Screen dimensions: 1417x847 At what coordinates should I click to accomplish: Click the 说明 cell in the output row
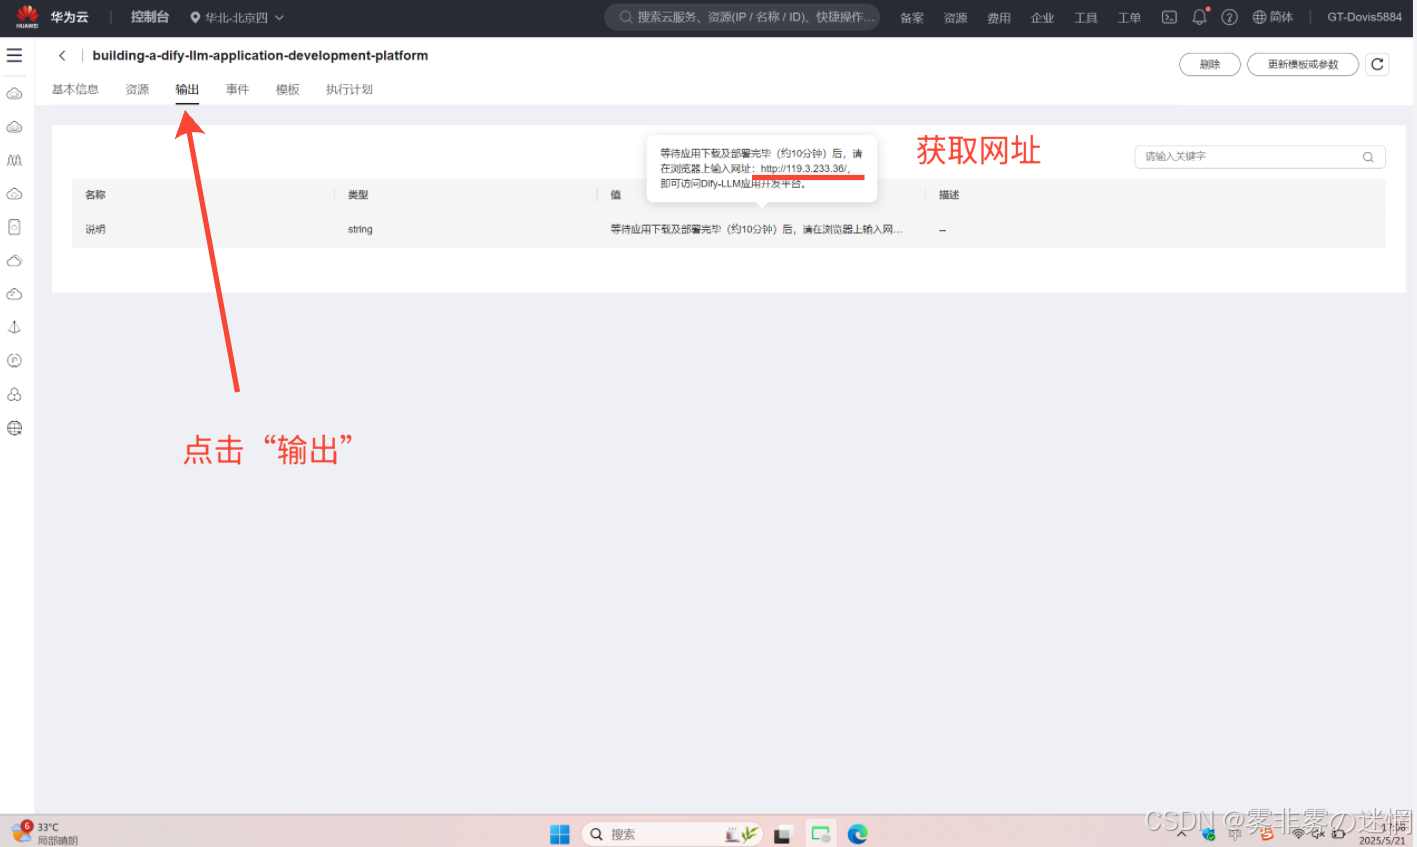[x=95, y=229]
